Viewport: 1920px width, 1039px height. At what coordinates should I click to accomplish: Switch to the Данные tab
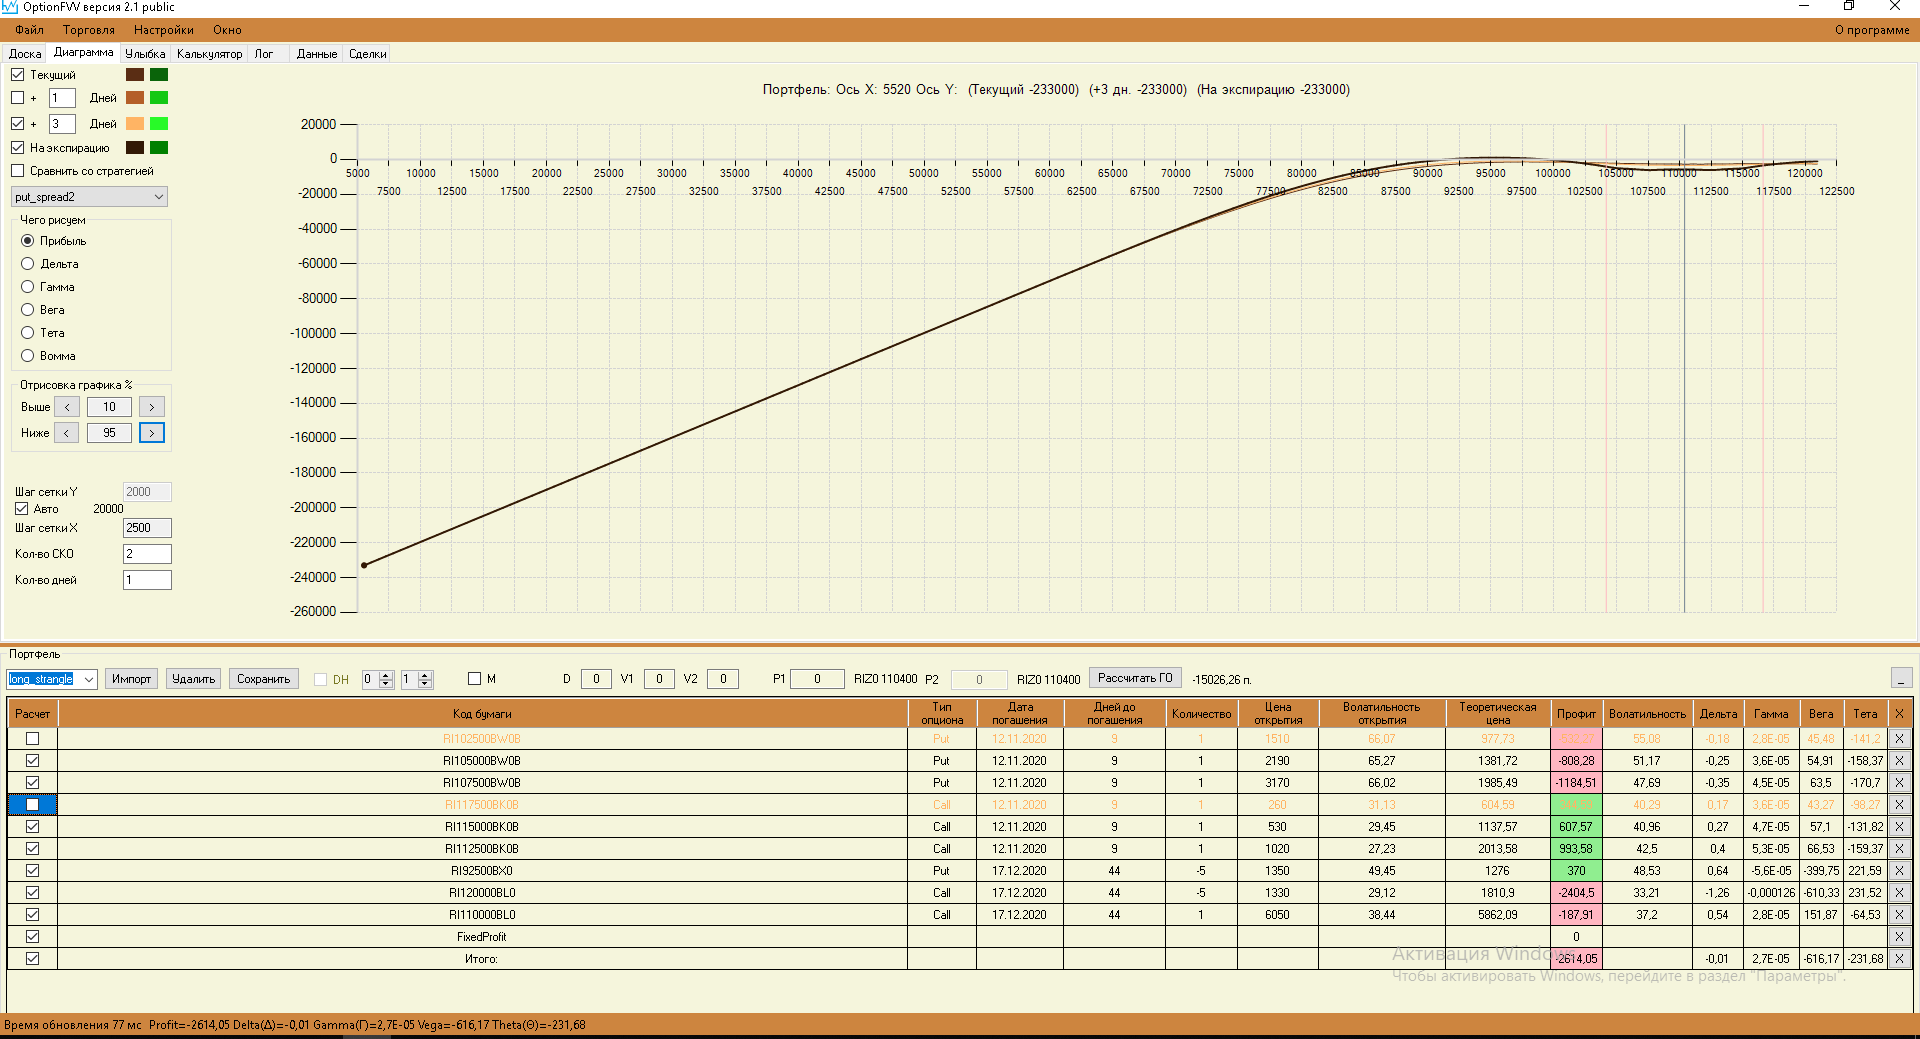pos(317,54)
